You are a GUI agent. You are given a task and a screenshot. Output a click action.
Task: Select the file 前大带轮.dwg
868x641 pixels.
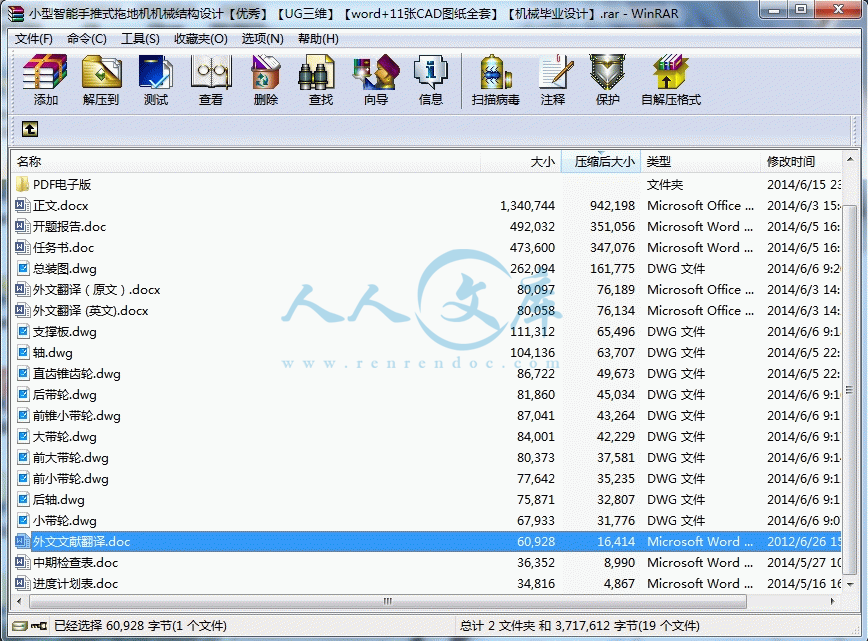70,458
